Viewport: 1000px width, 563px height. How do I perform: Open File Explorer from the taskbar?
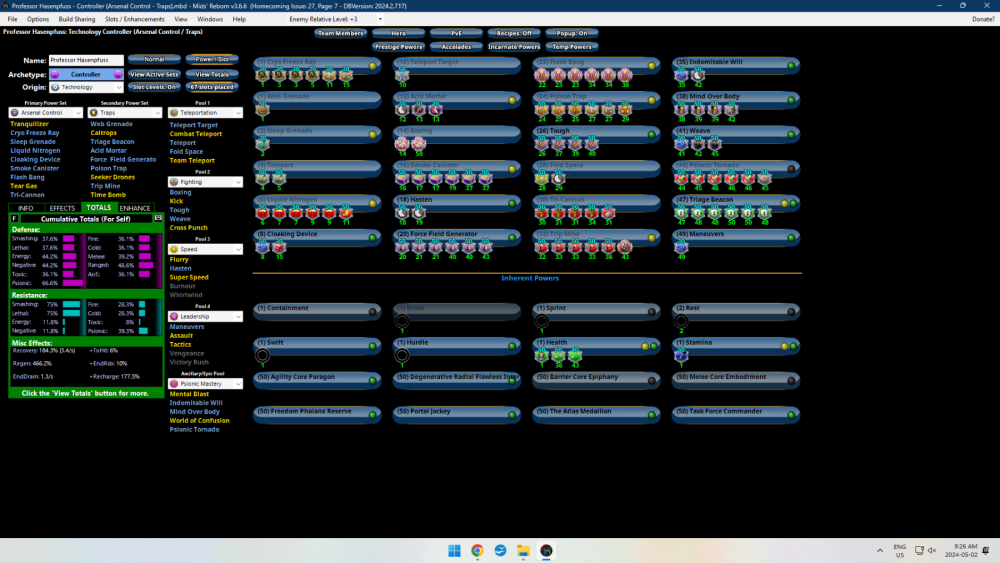pyautogui.click(x=523, y=551)
